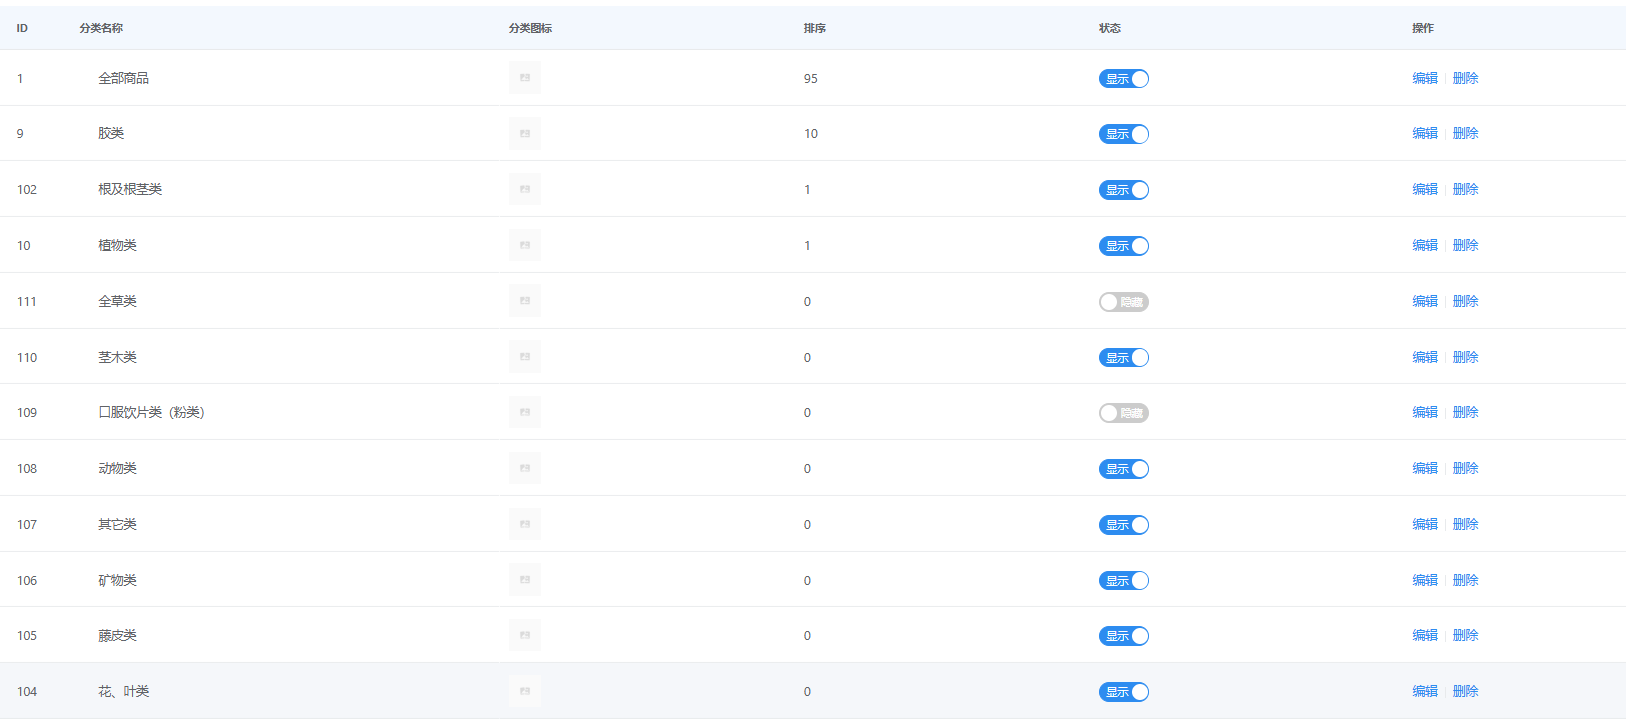The width and height of the screenshot is (1626, 725).
Task: Select the category name 口服饮片类（粉类）
Action: (151, 412)
